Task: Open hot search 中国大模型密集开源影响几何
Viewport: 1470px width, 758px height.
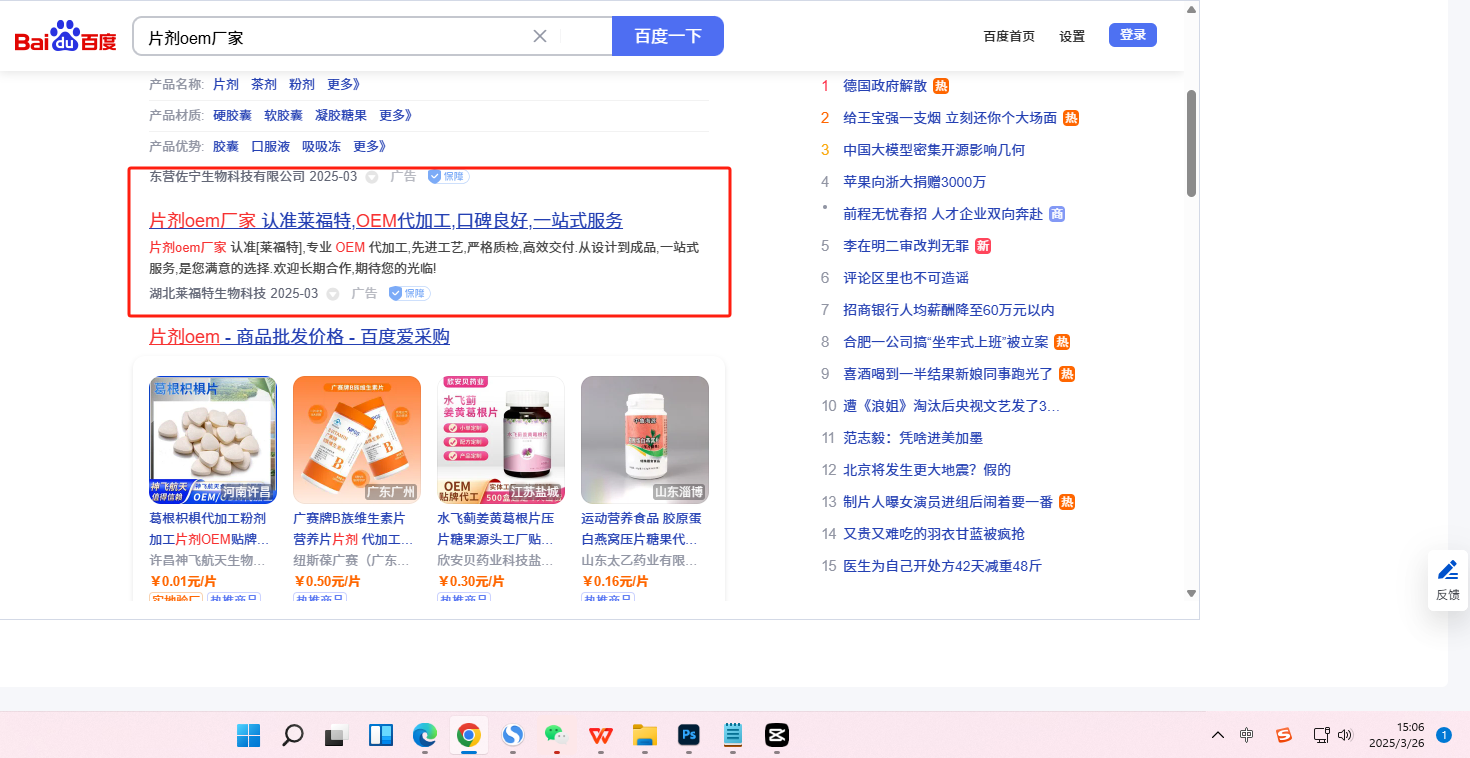Action: point(934,150)
